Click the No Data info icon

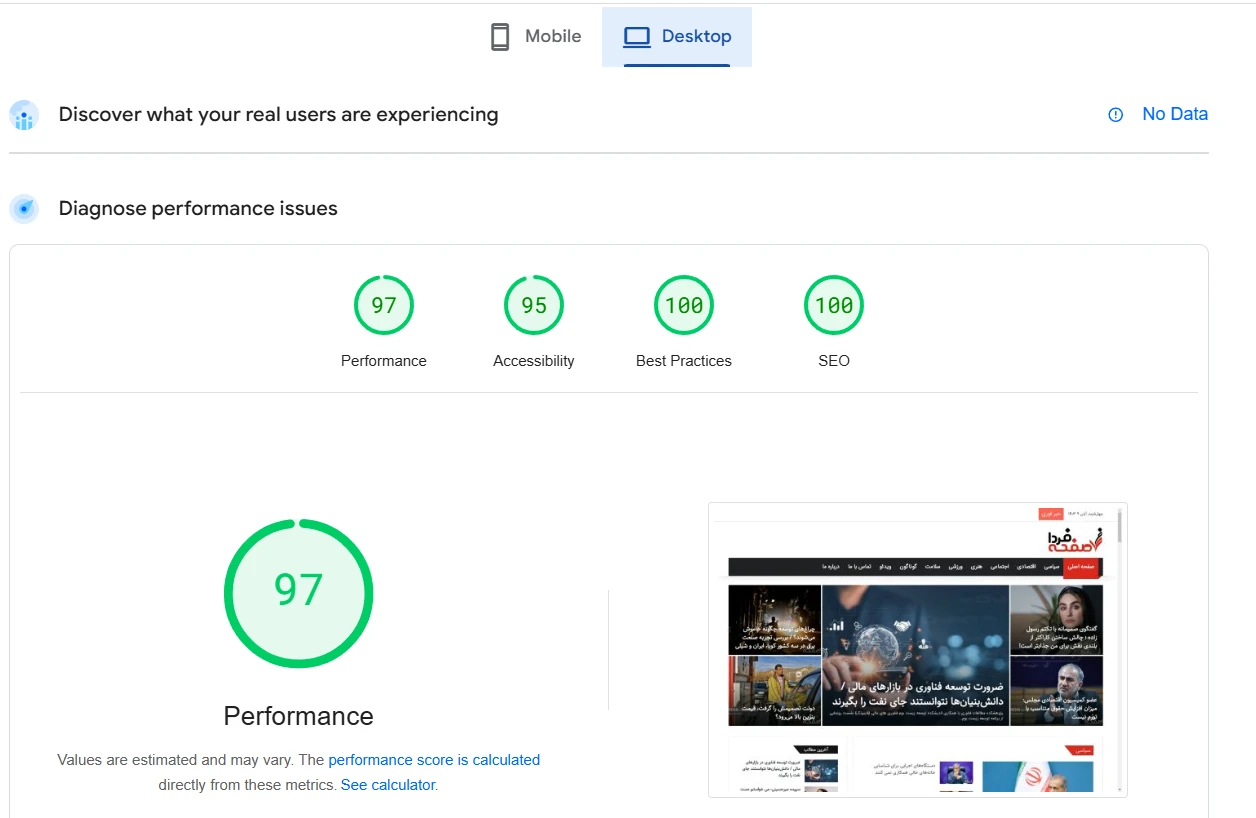coord(1116,115)
